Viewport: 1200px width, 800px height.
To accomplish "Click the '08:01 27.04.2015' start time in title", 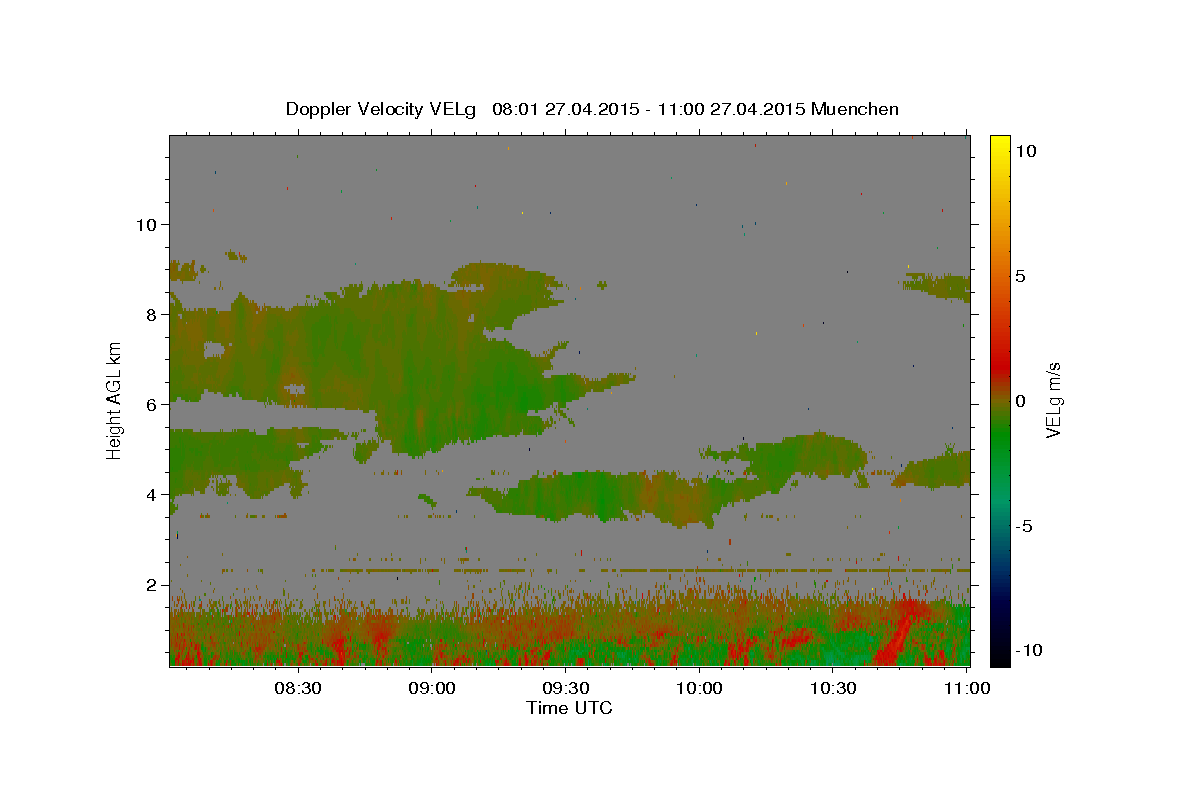I will (566, 109).
